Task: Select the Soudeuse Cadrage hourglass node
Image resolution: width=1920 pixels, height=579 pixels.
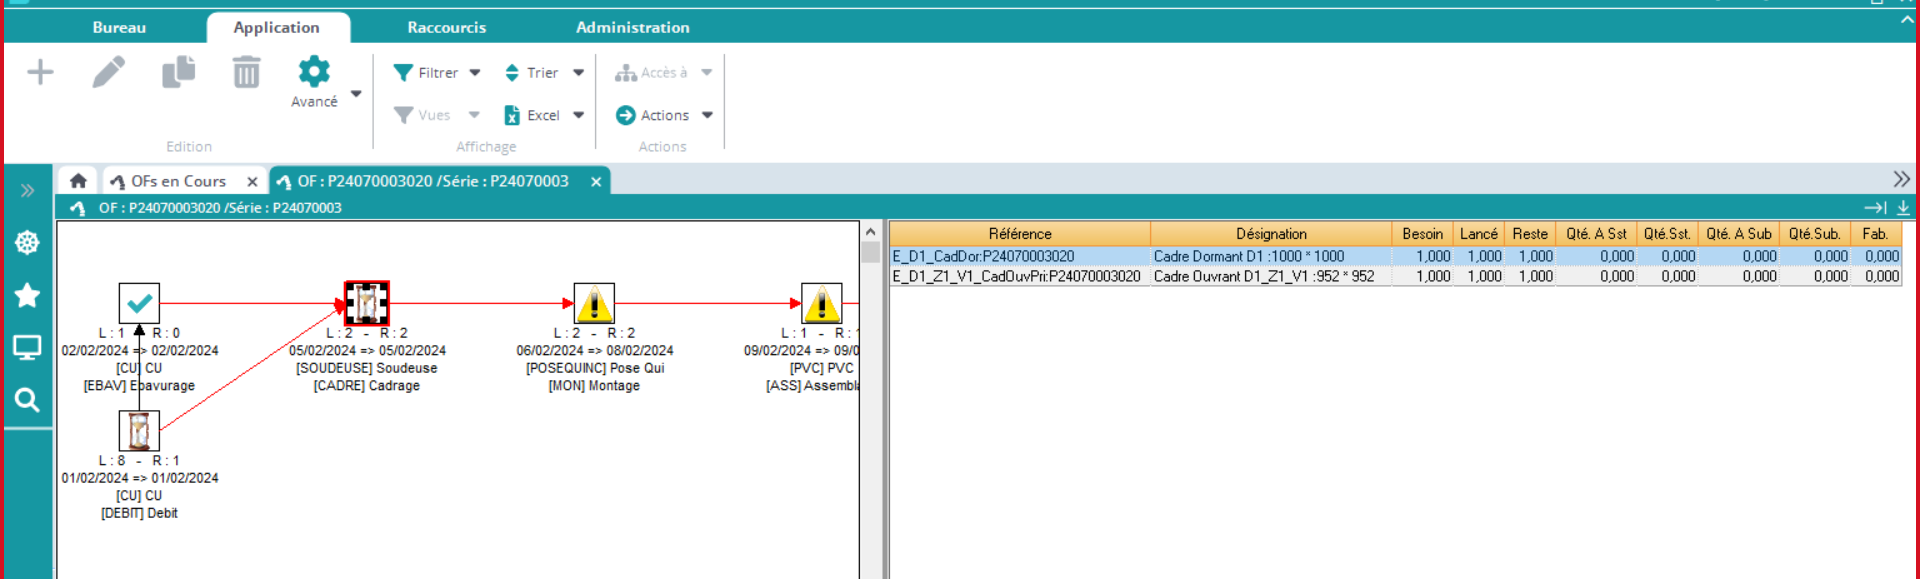Action: (x=366, y=303)
